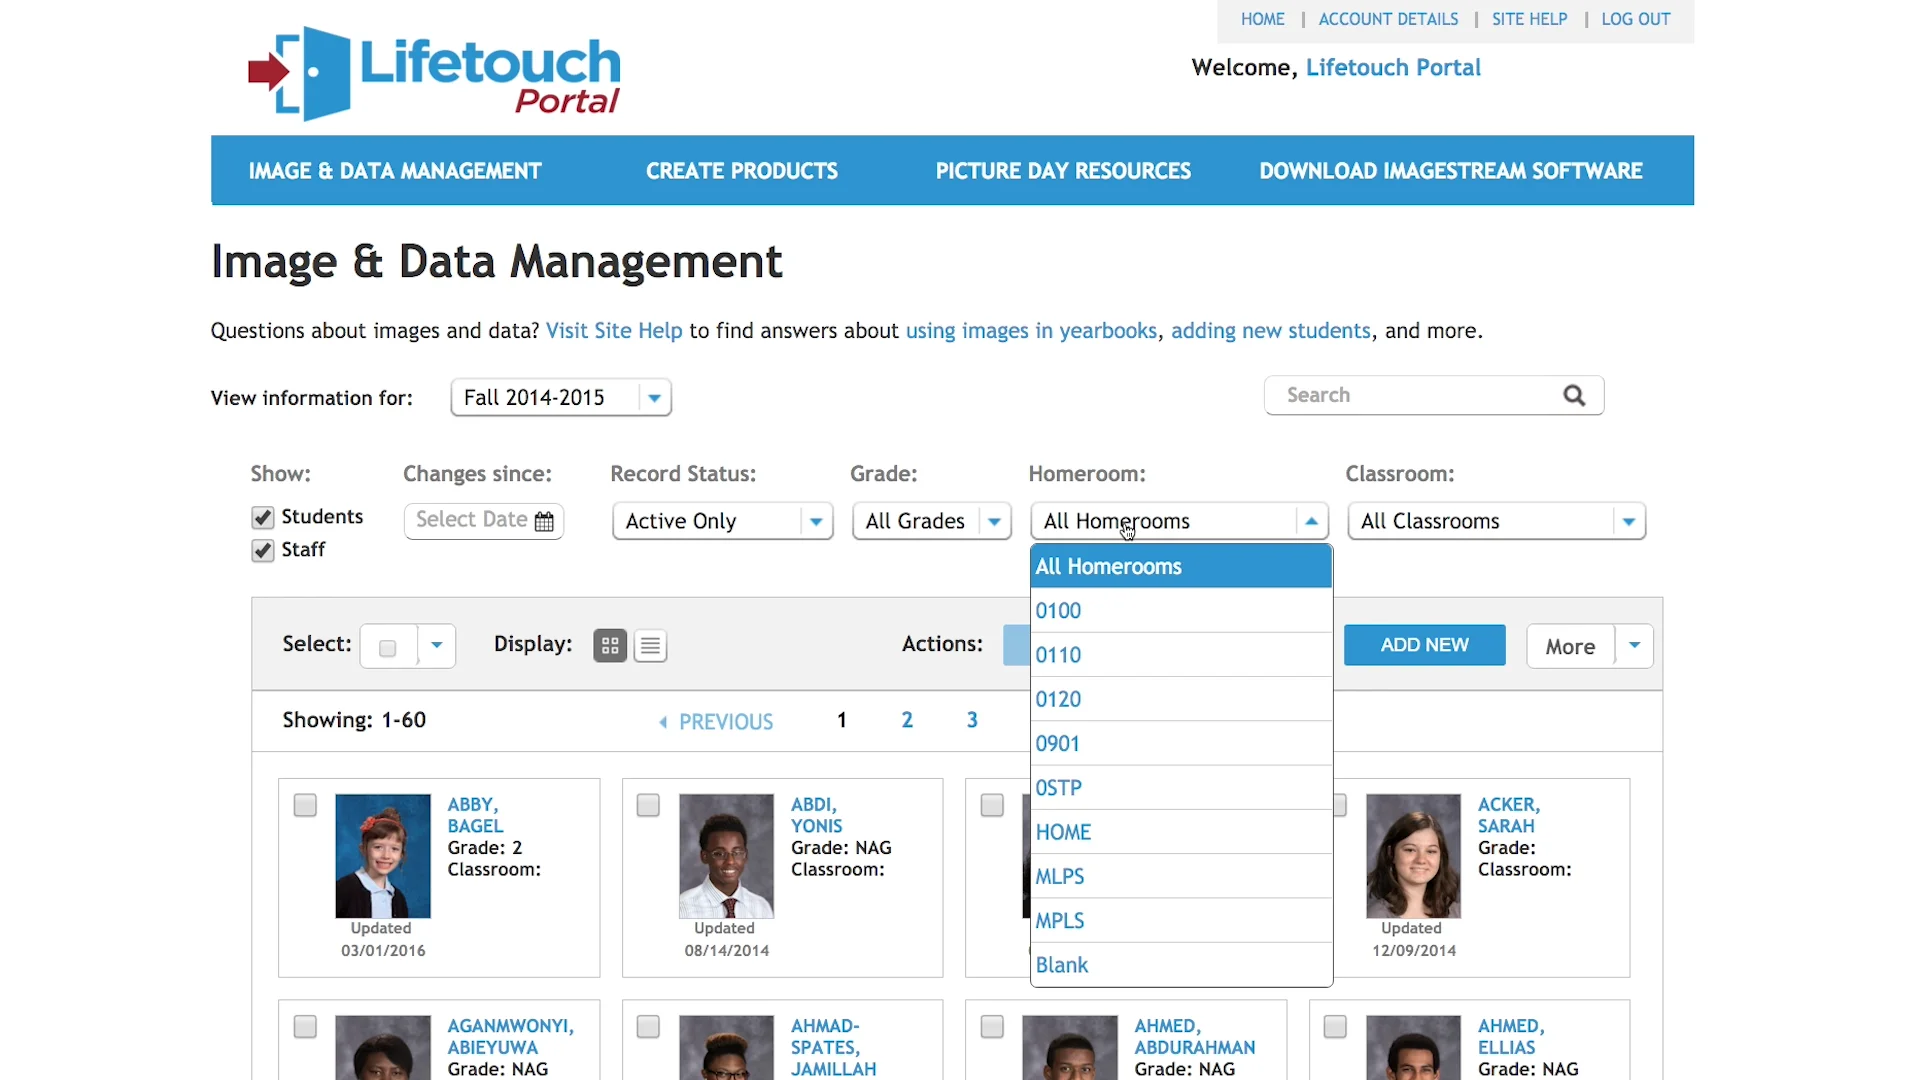Image resolution: width=1920 pixels, height=1080 pixels.
Task: Check the Select all checkbox
Action: [x=388, y=648]
